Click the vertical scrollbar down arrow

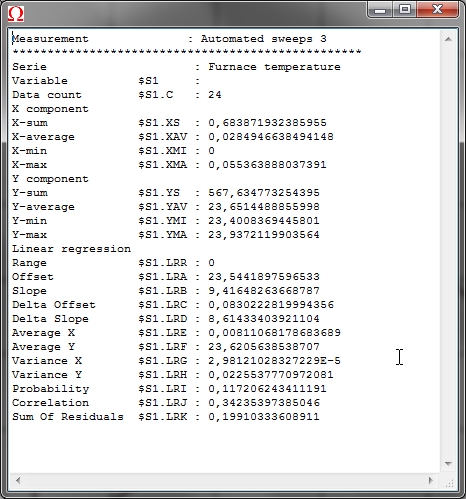[448, 464]
